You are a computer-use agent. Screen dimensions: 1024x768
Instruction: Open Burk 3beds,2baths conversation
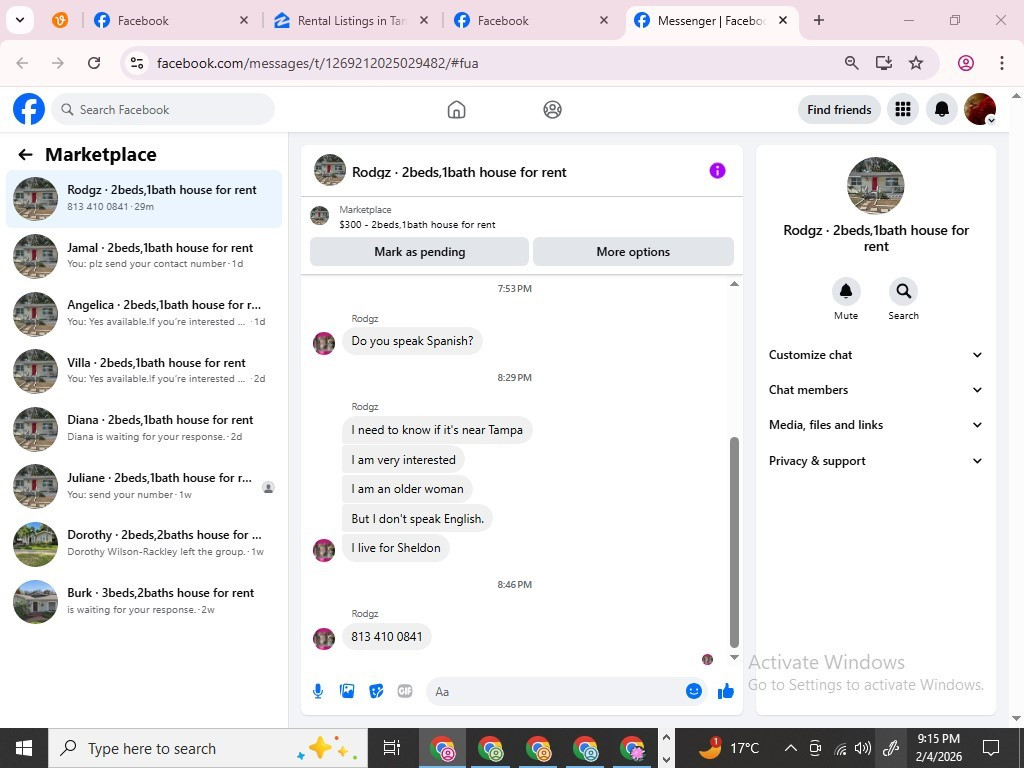pyautogui.click(x=144, y=601)
